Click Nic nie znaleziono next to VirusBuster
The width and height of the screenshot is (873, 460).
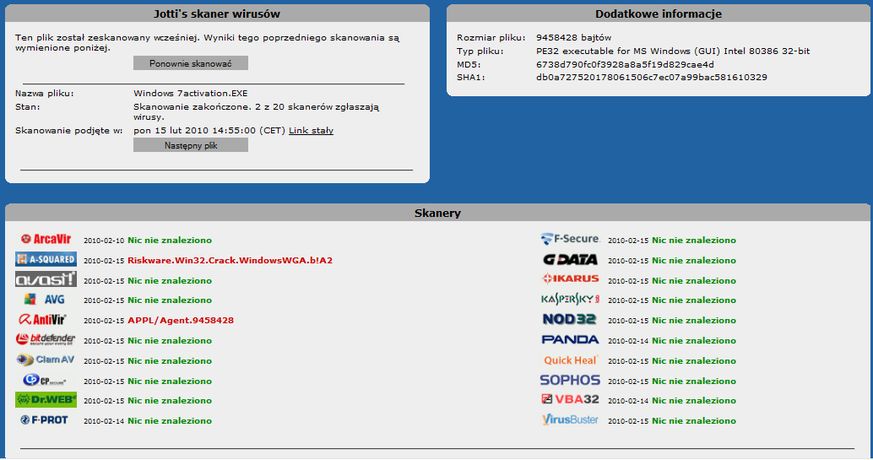tap(694, 421)
